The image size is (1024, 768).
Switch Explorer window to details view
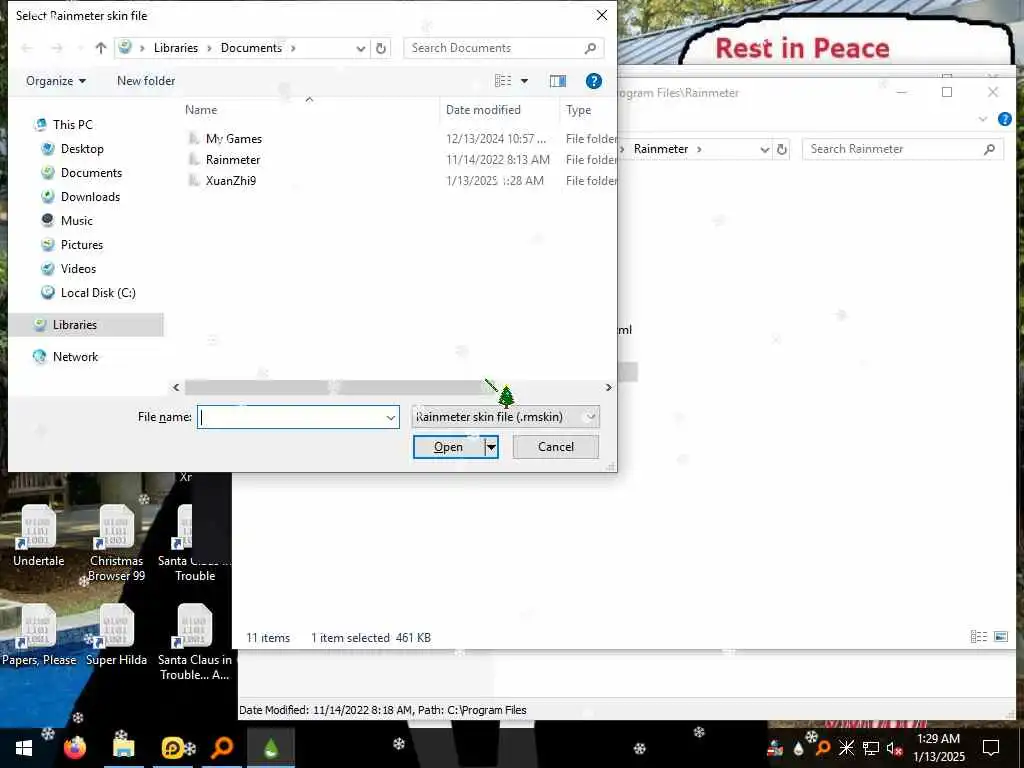point(978,636)
